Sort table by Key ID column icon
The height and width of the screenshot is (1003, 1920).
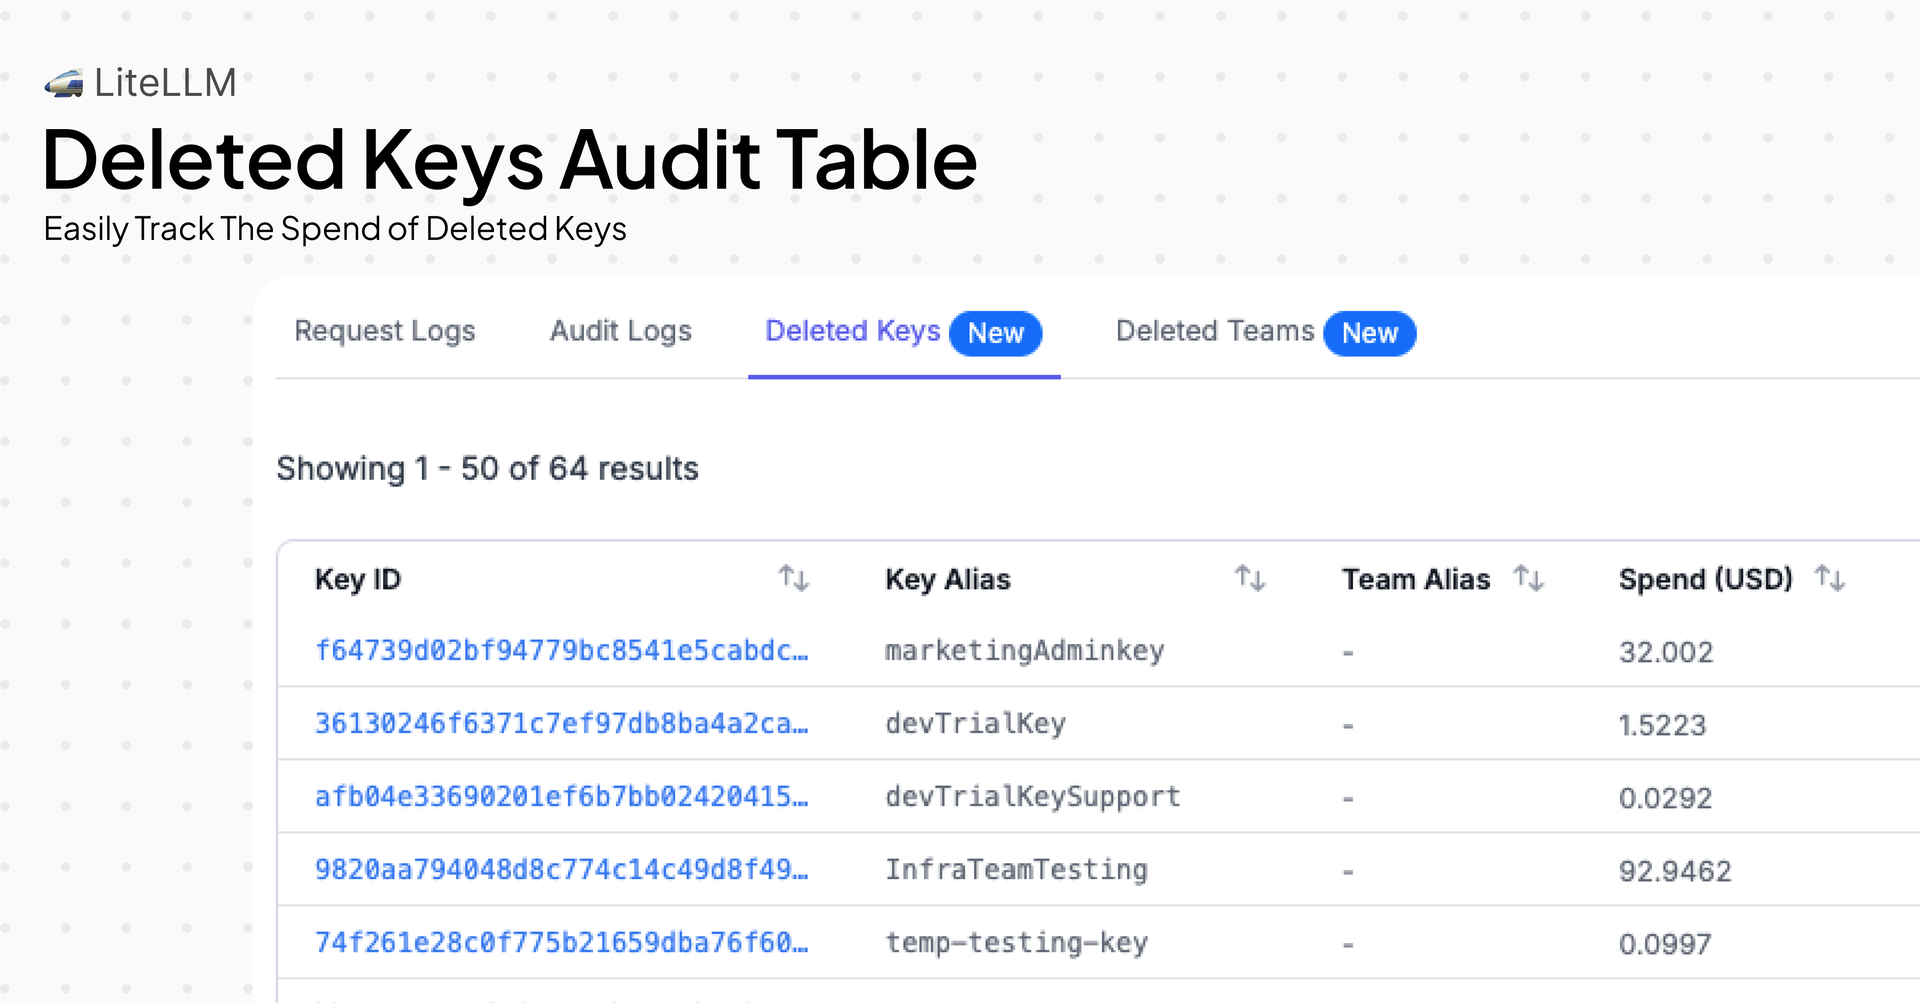pyautogui.click(x=793, y=578)
